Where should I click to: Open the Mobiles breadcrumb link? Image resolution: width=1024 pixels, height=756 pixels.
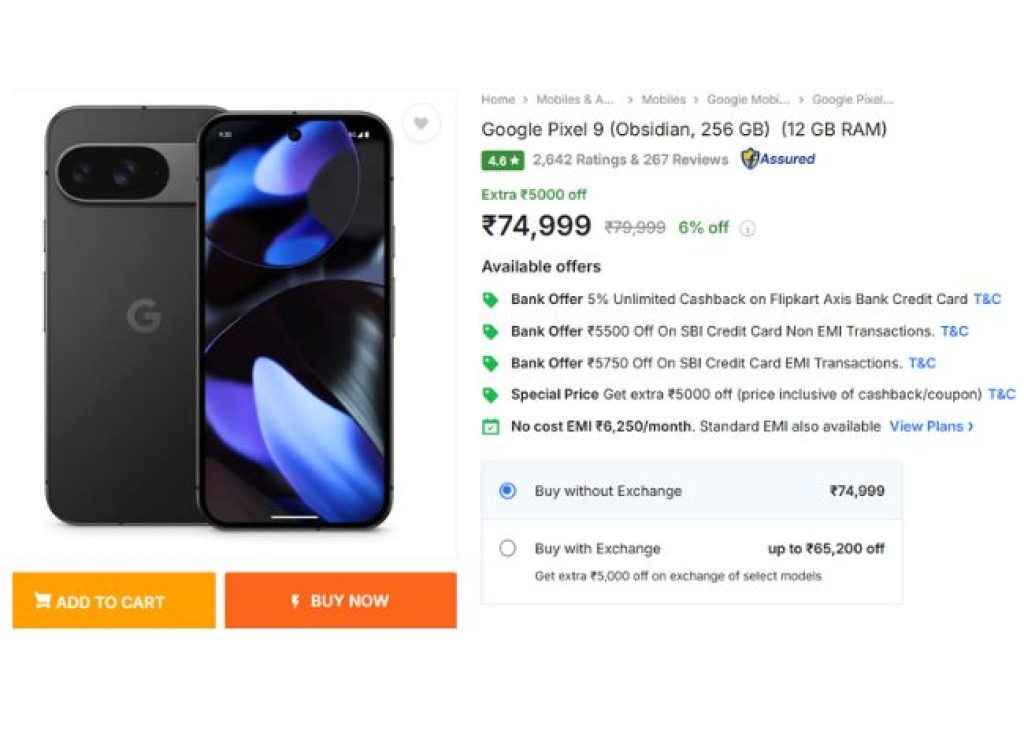663,100
